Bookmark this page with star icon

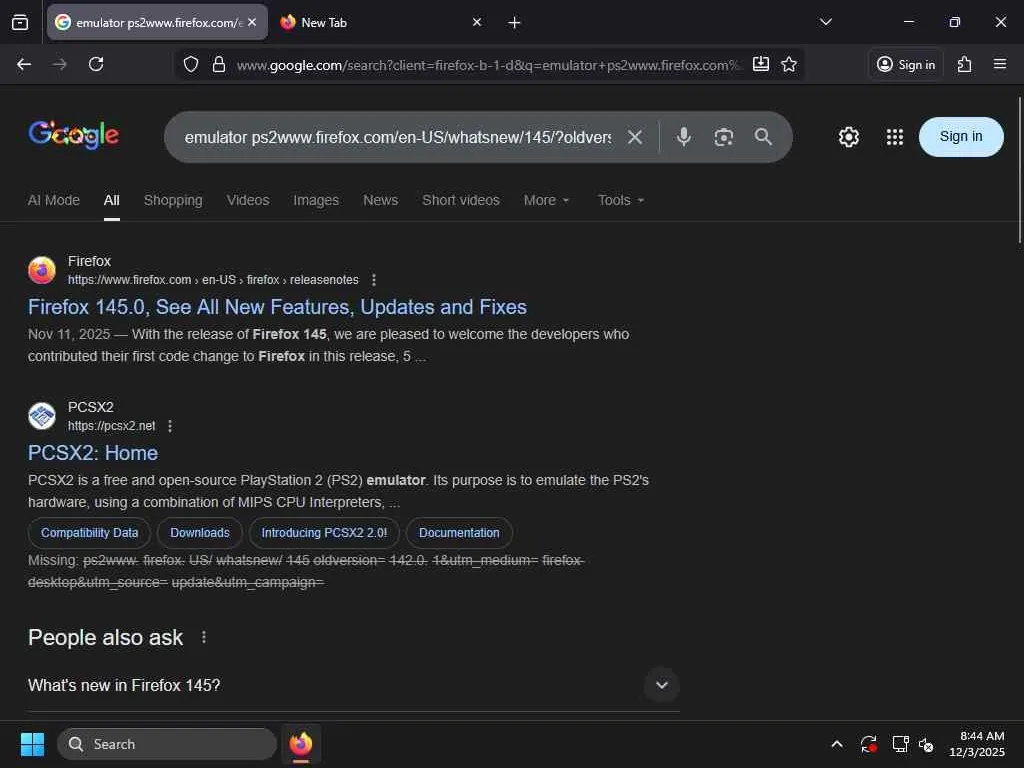(789, 64)
